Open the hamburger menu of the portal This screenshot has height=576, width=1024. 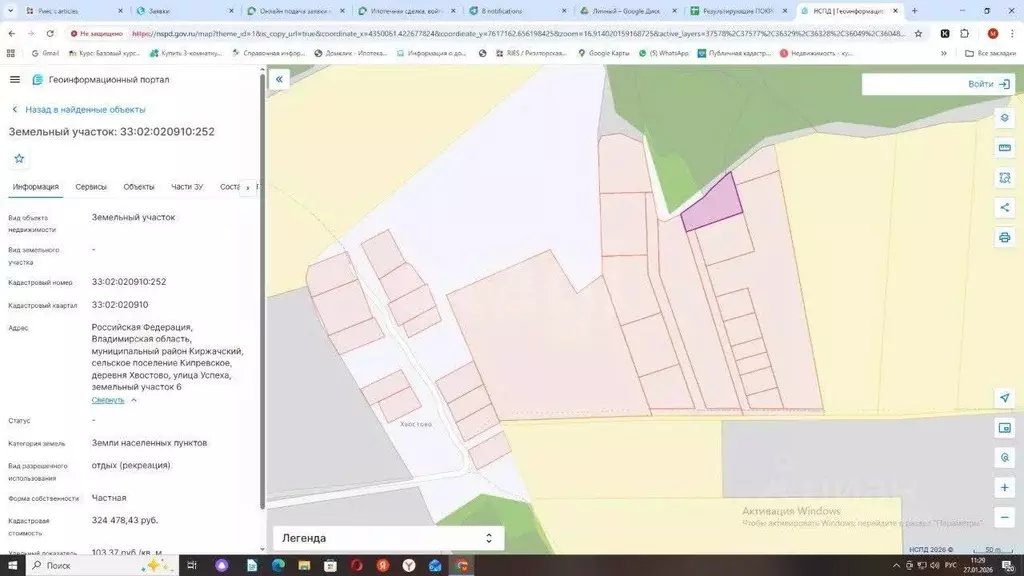(x=14, y=79)
